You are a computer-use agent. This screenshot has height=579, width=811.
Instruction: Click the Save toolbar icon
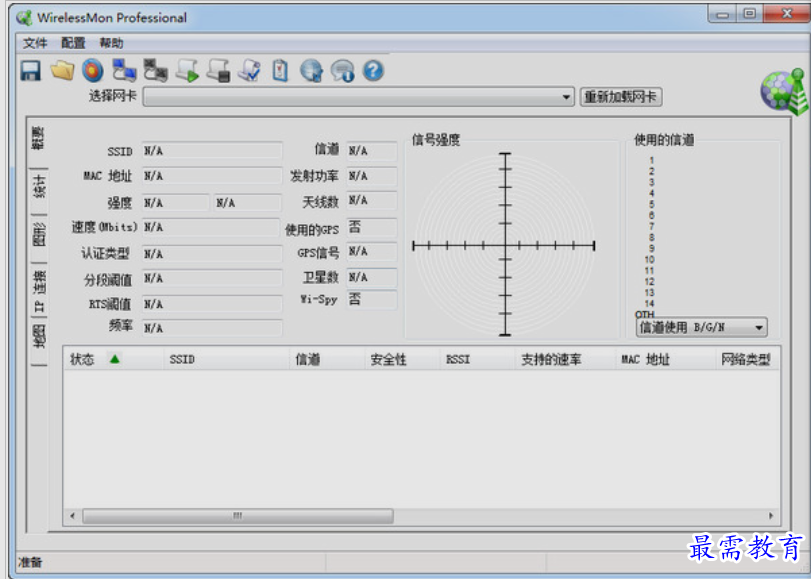click(29, 71)
